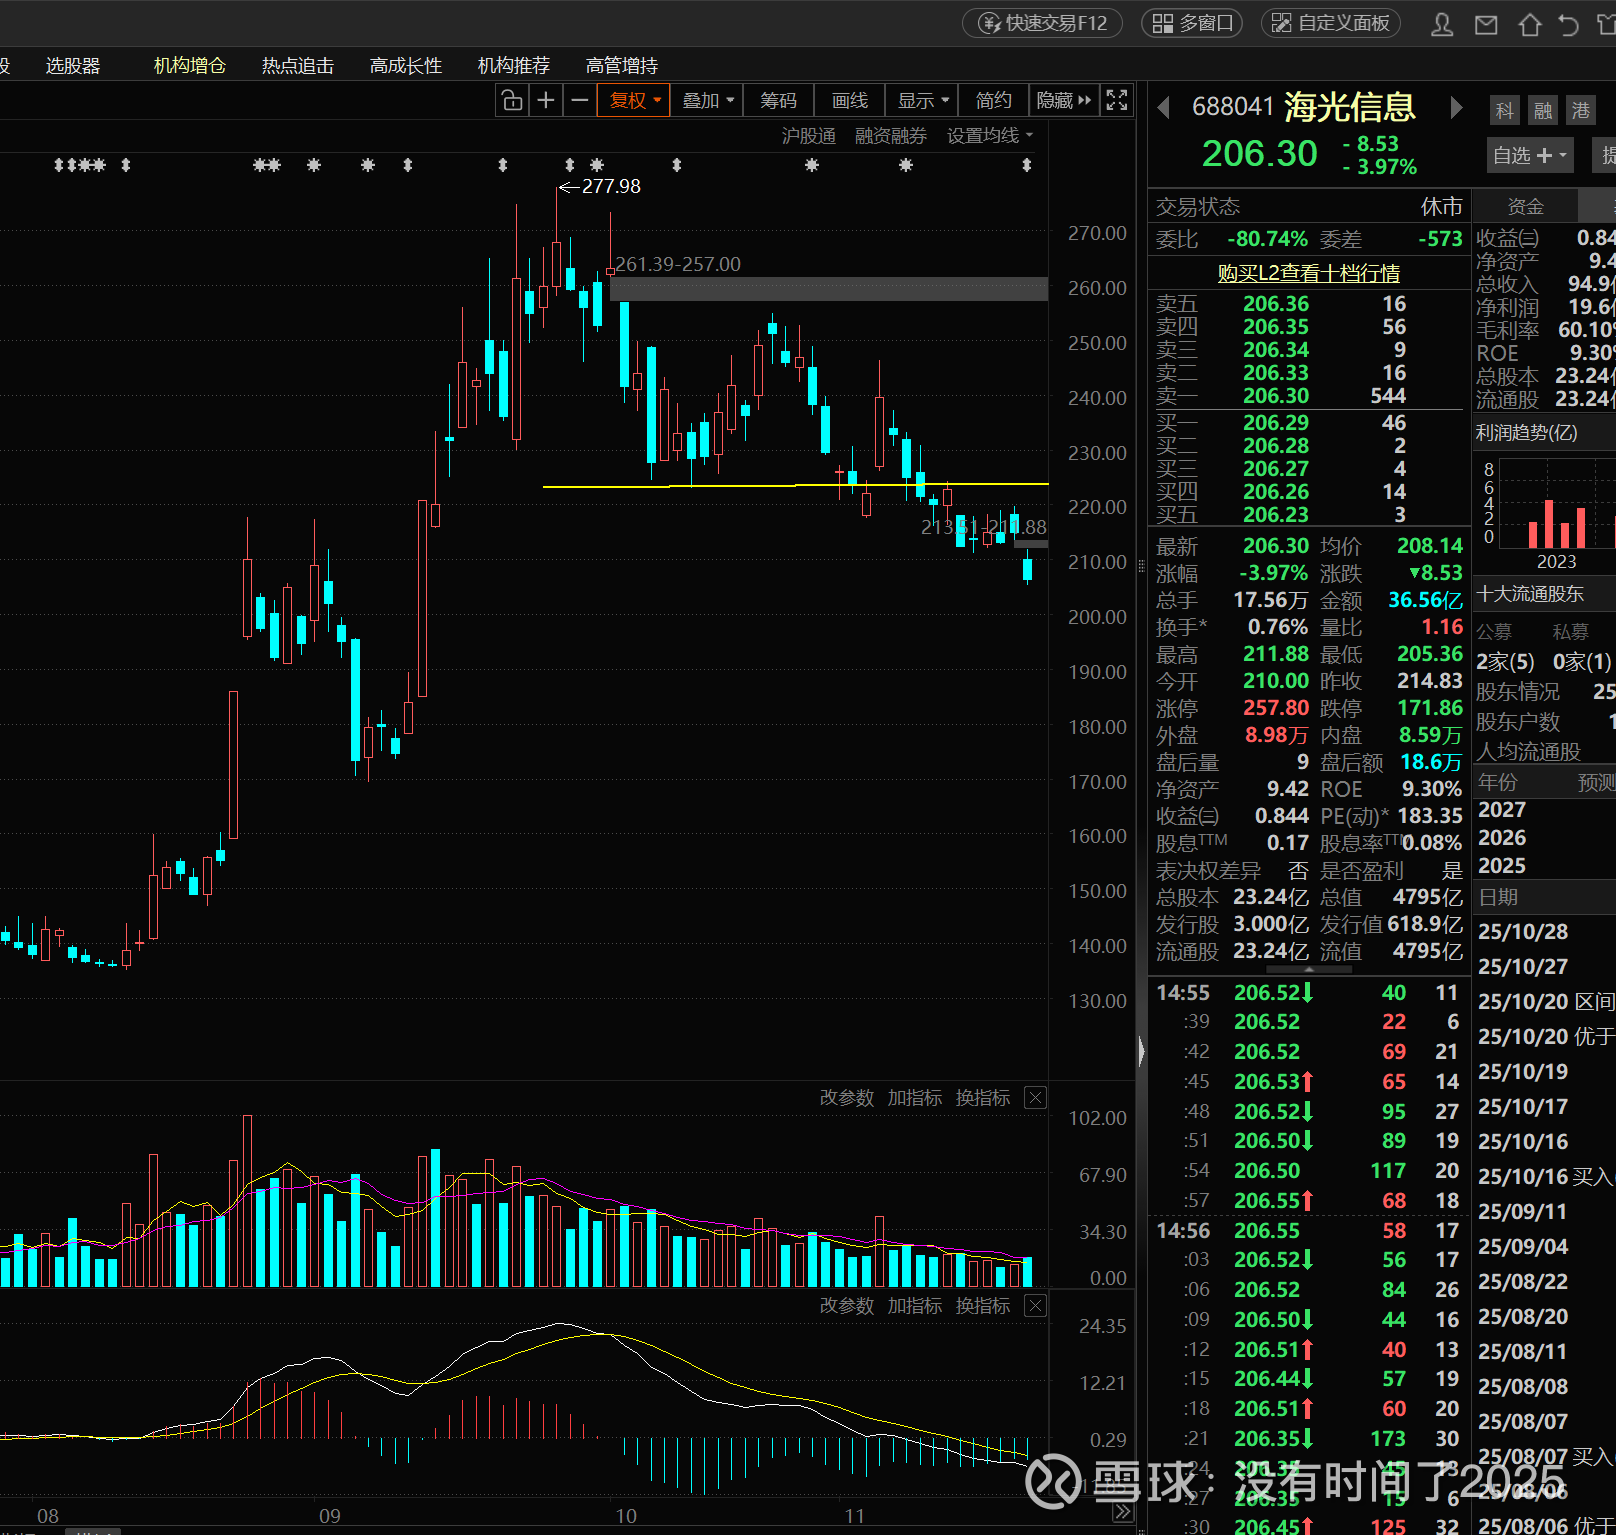1616x1535 pixels.
Task: Click the undo back arrow icon
Action: (x=1568, y=25)
